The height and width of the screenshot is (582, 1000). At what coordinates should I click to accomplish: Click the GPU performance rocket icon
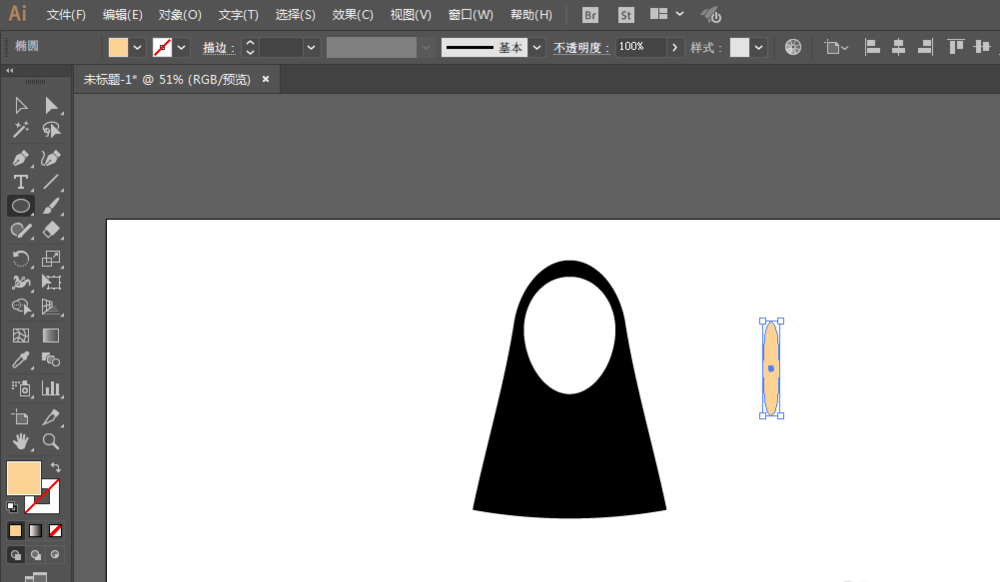click(x=711, y=15)
